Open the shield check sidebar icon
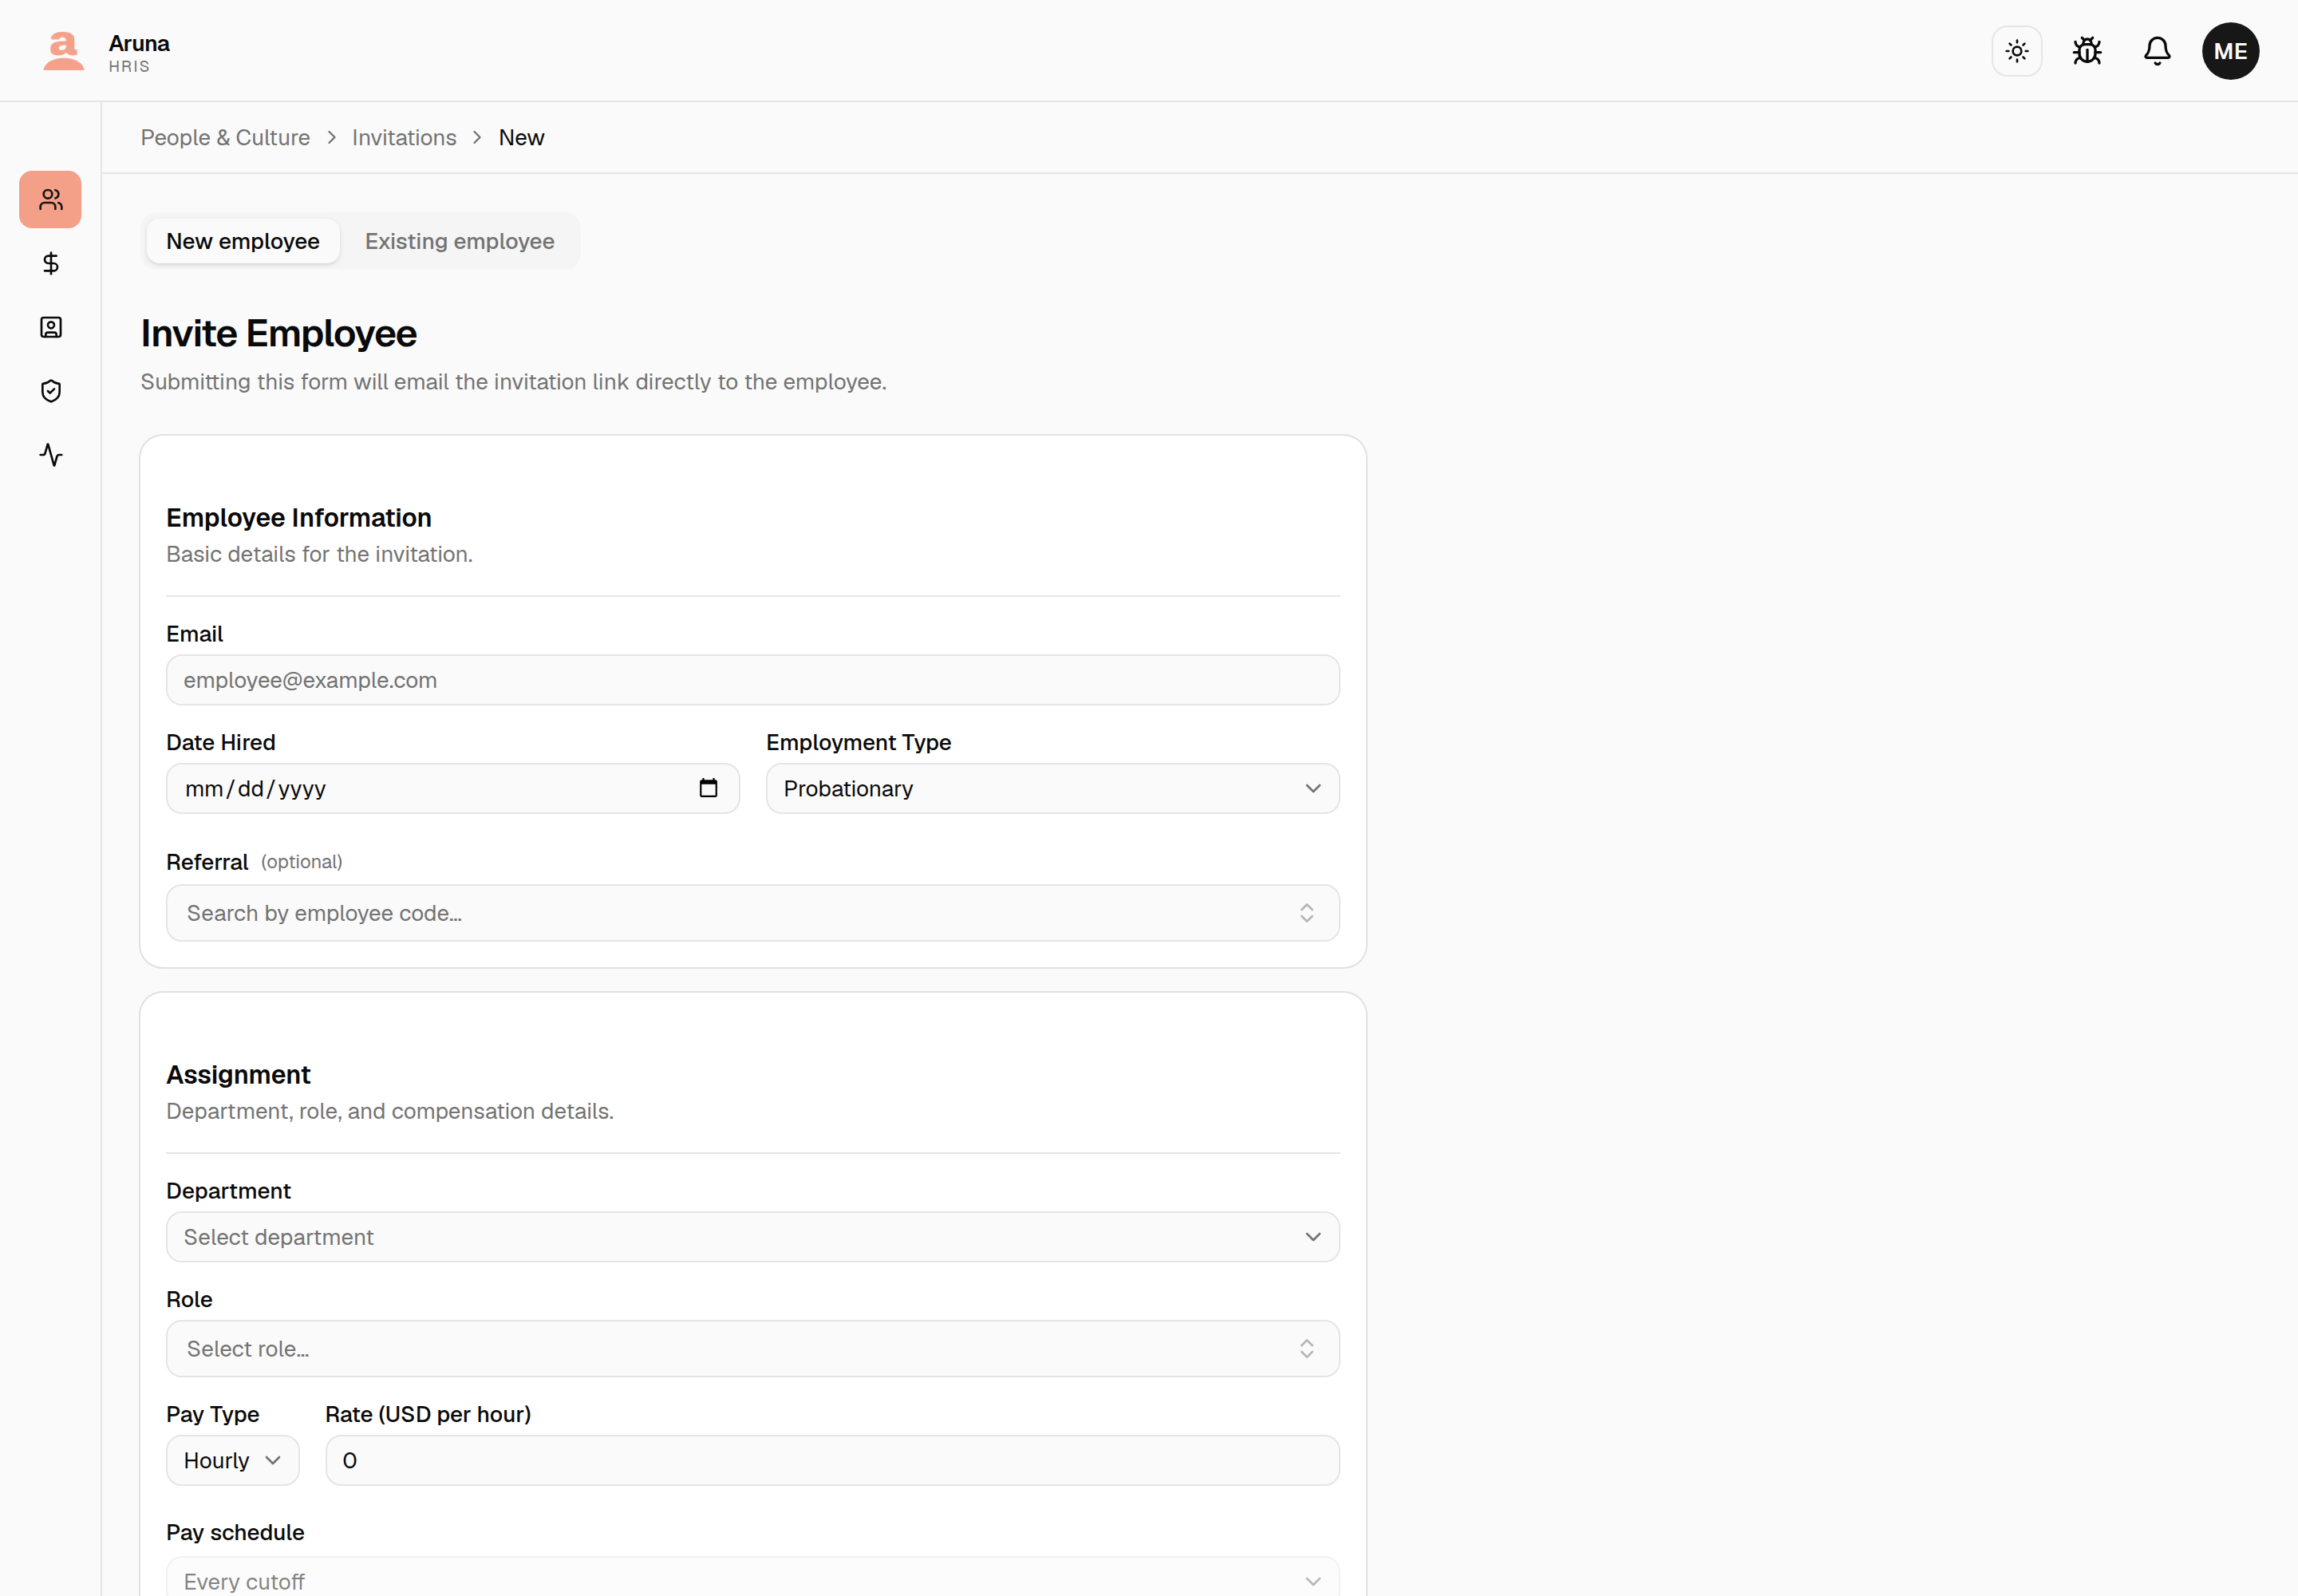 pyautogui.click(x=51, y=391)
